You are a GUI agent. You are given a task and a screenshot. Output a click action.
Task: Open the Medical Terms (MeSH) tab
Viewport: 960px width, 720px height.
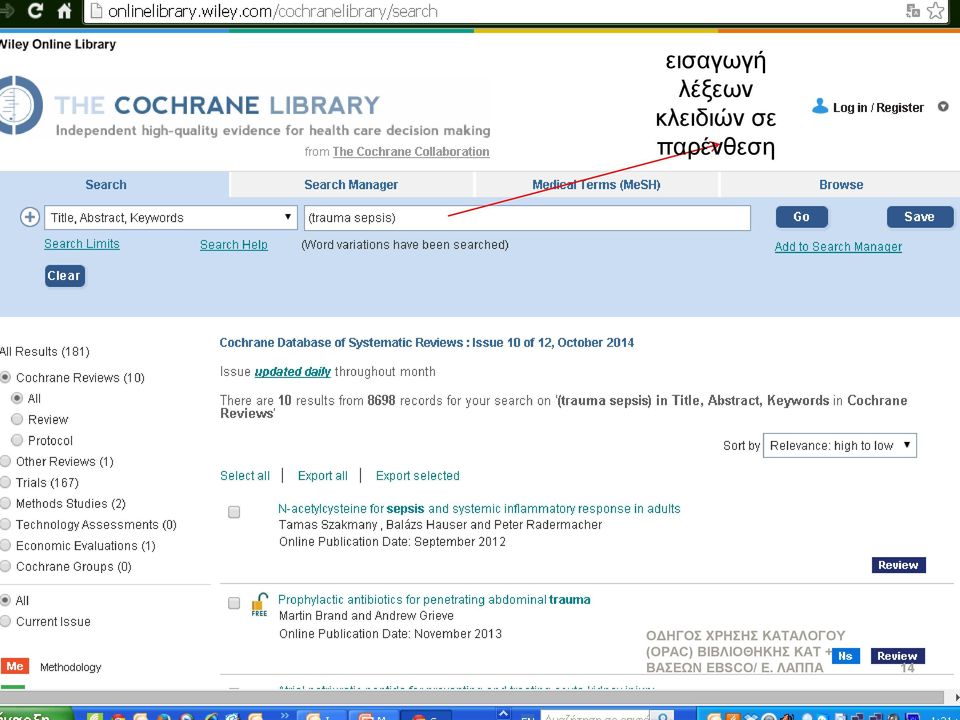pyautogui.click(x=596, y=184)
